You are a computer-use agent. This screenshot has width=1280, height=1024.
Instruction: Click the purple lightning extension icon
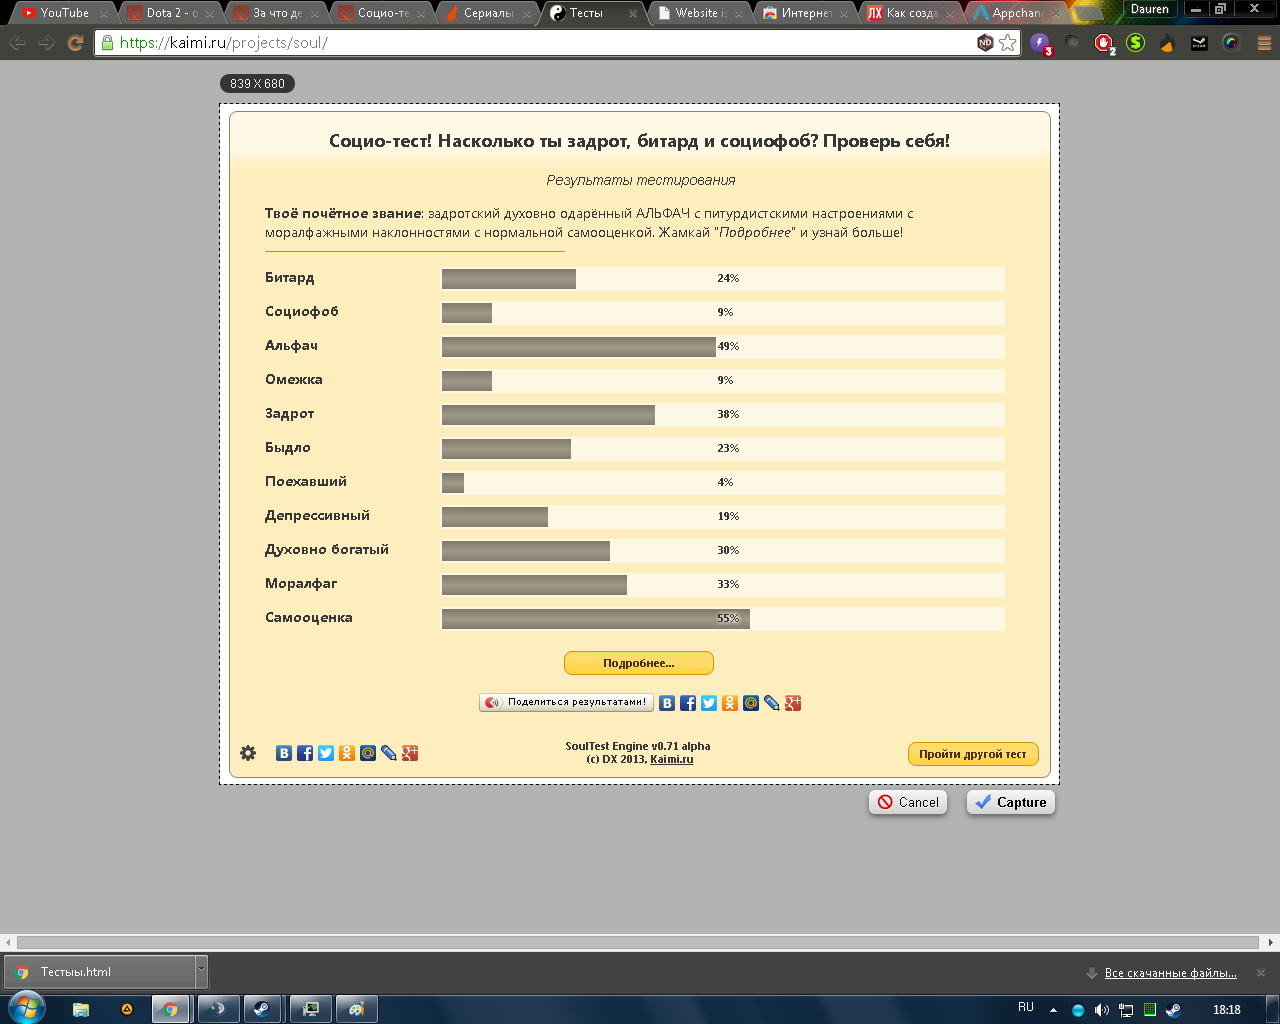coord(1041,43)
